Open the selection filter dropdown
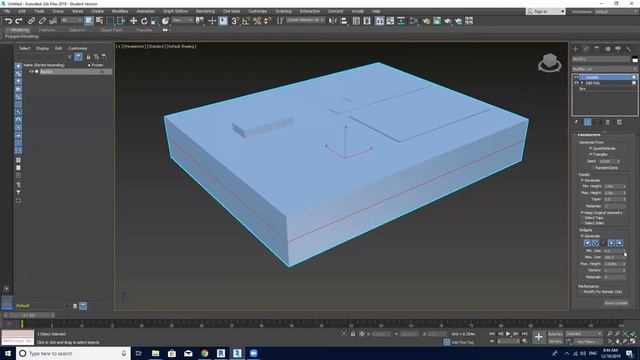 coord(71,20)
